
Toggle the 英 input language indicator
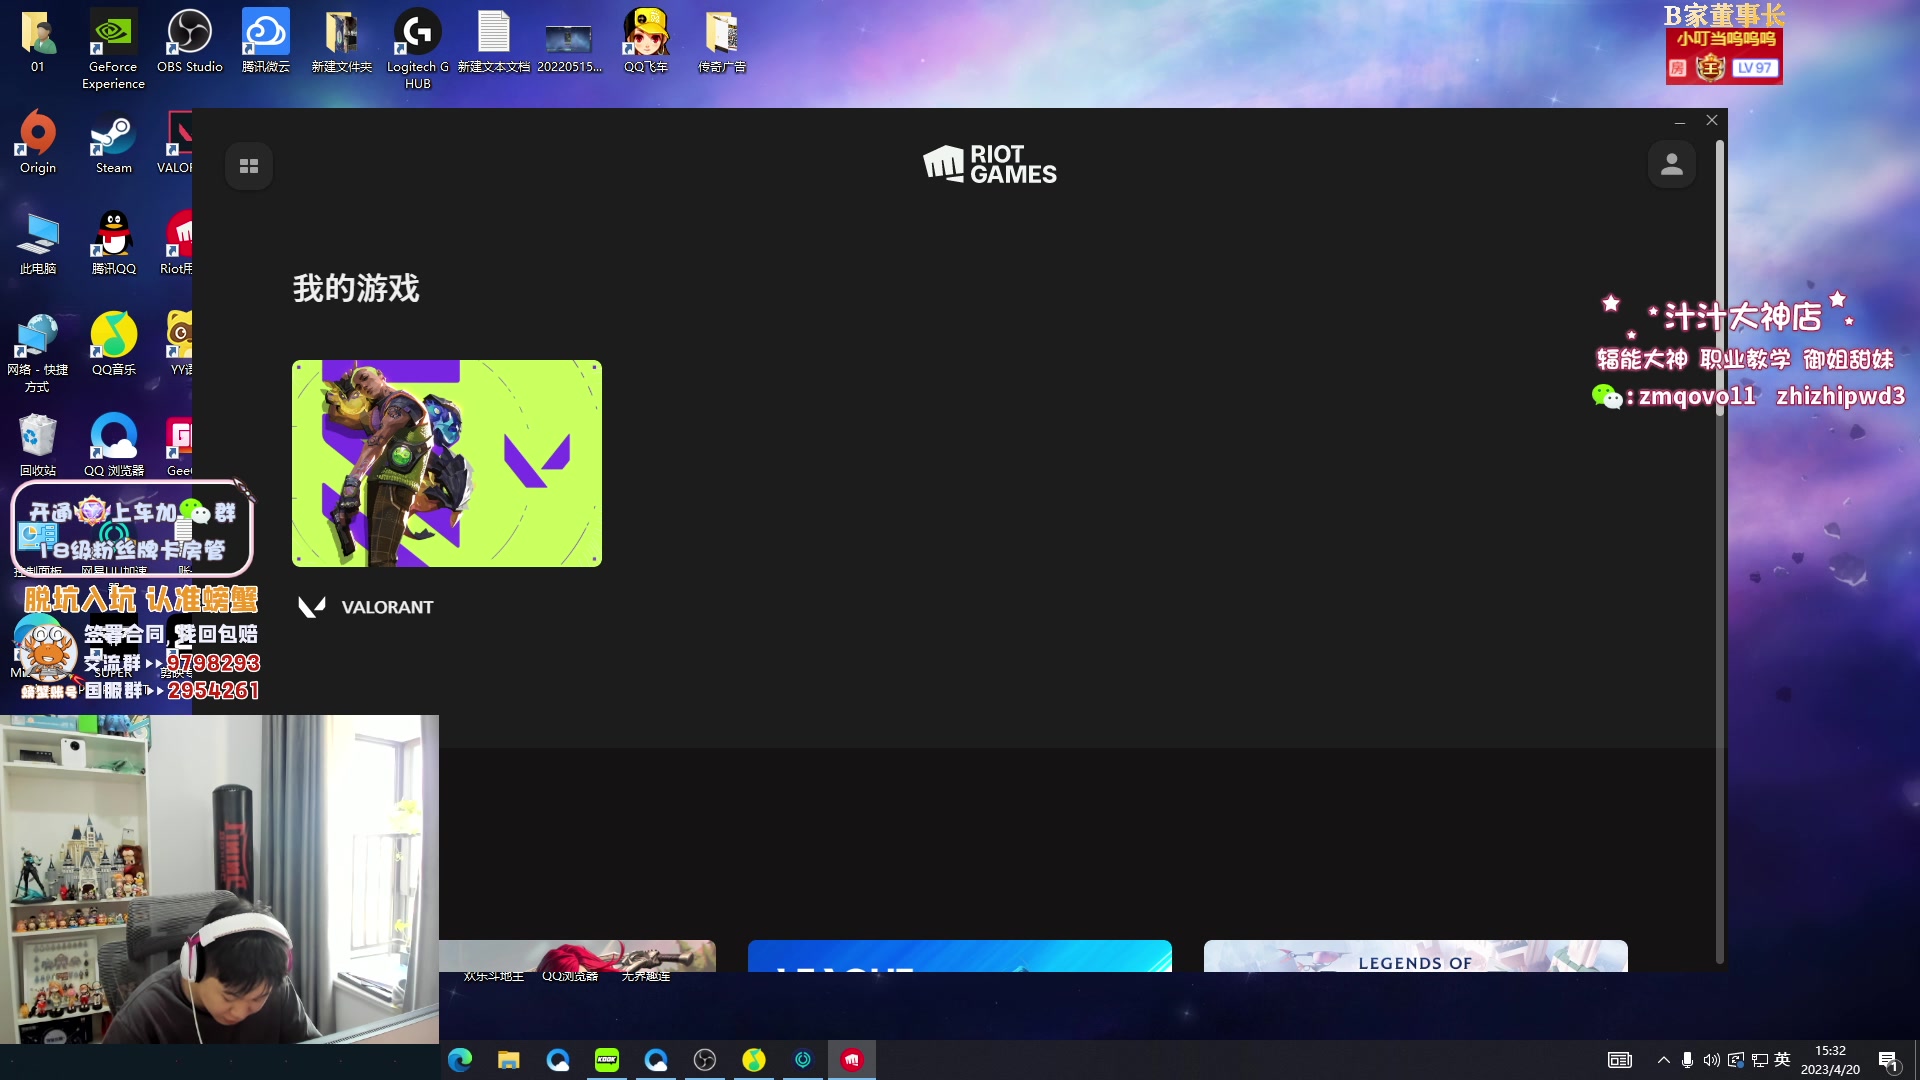pyautogui.click(x=1783, y=1060)
